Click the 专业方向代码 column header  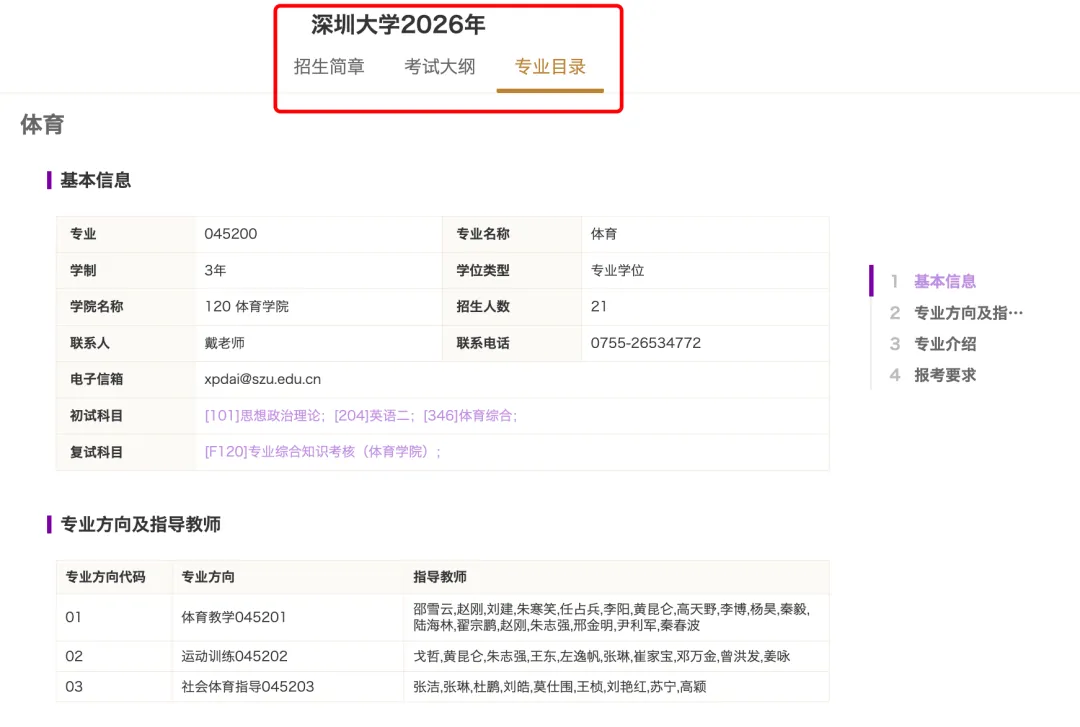(x=105, y=577)
